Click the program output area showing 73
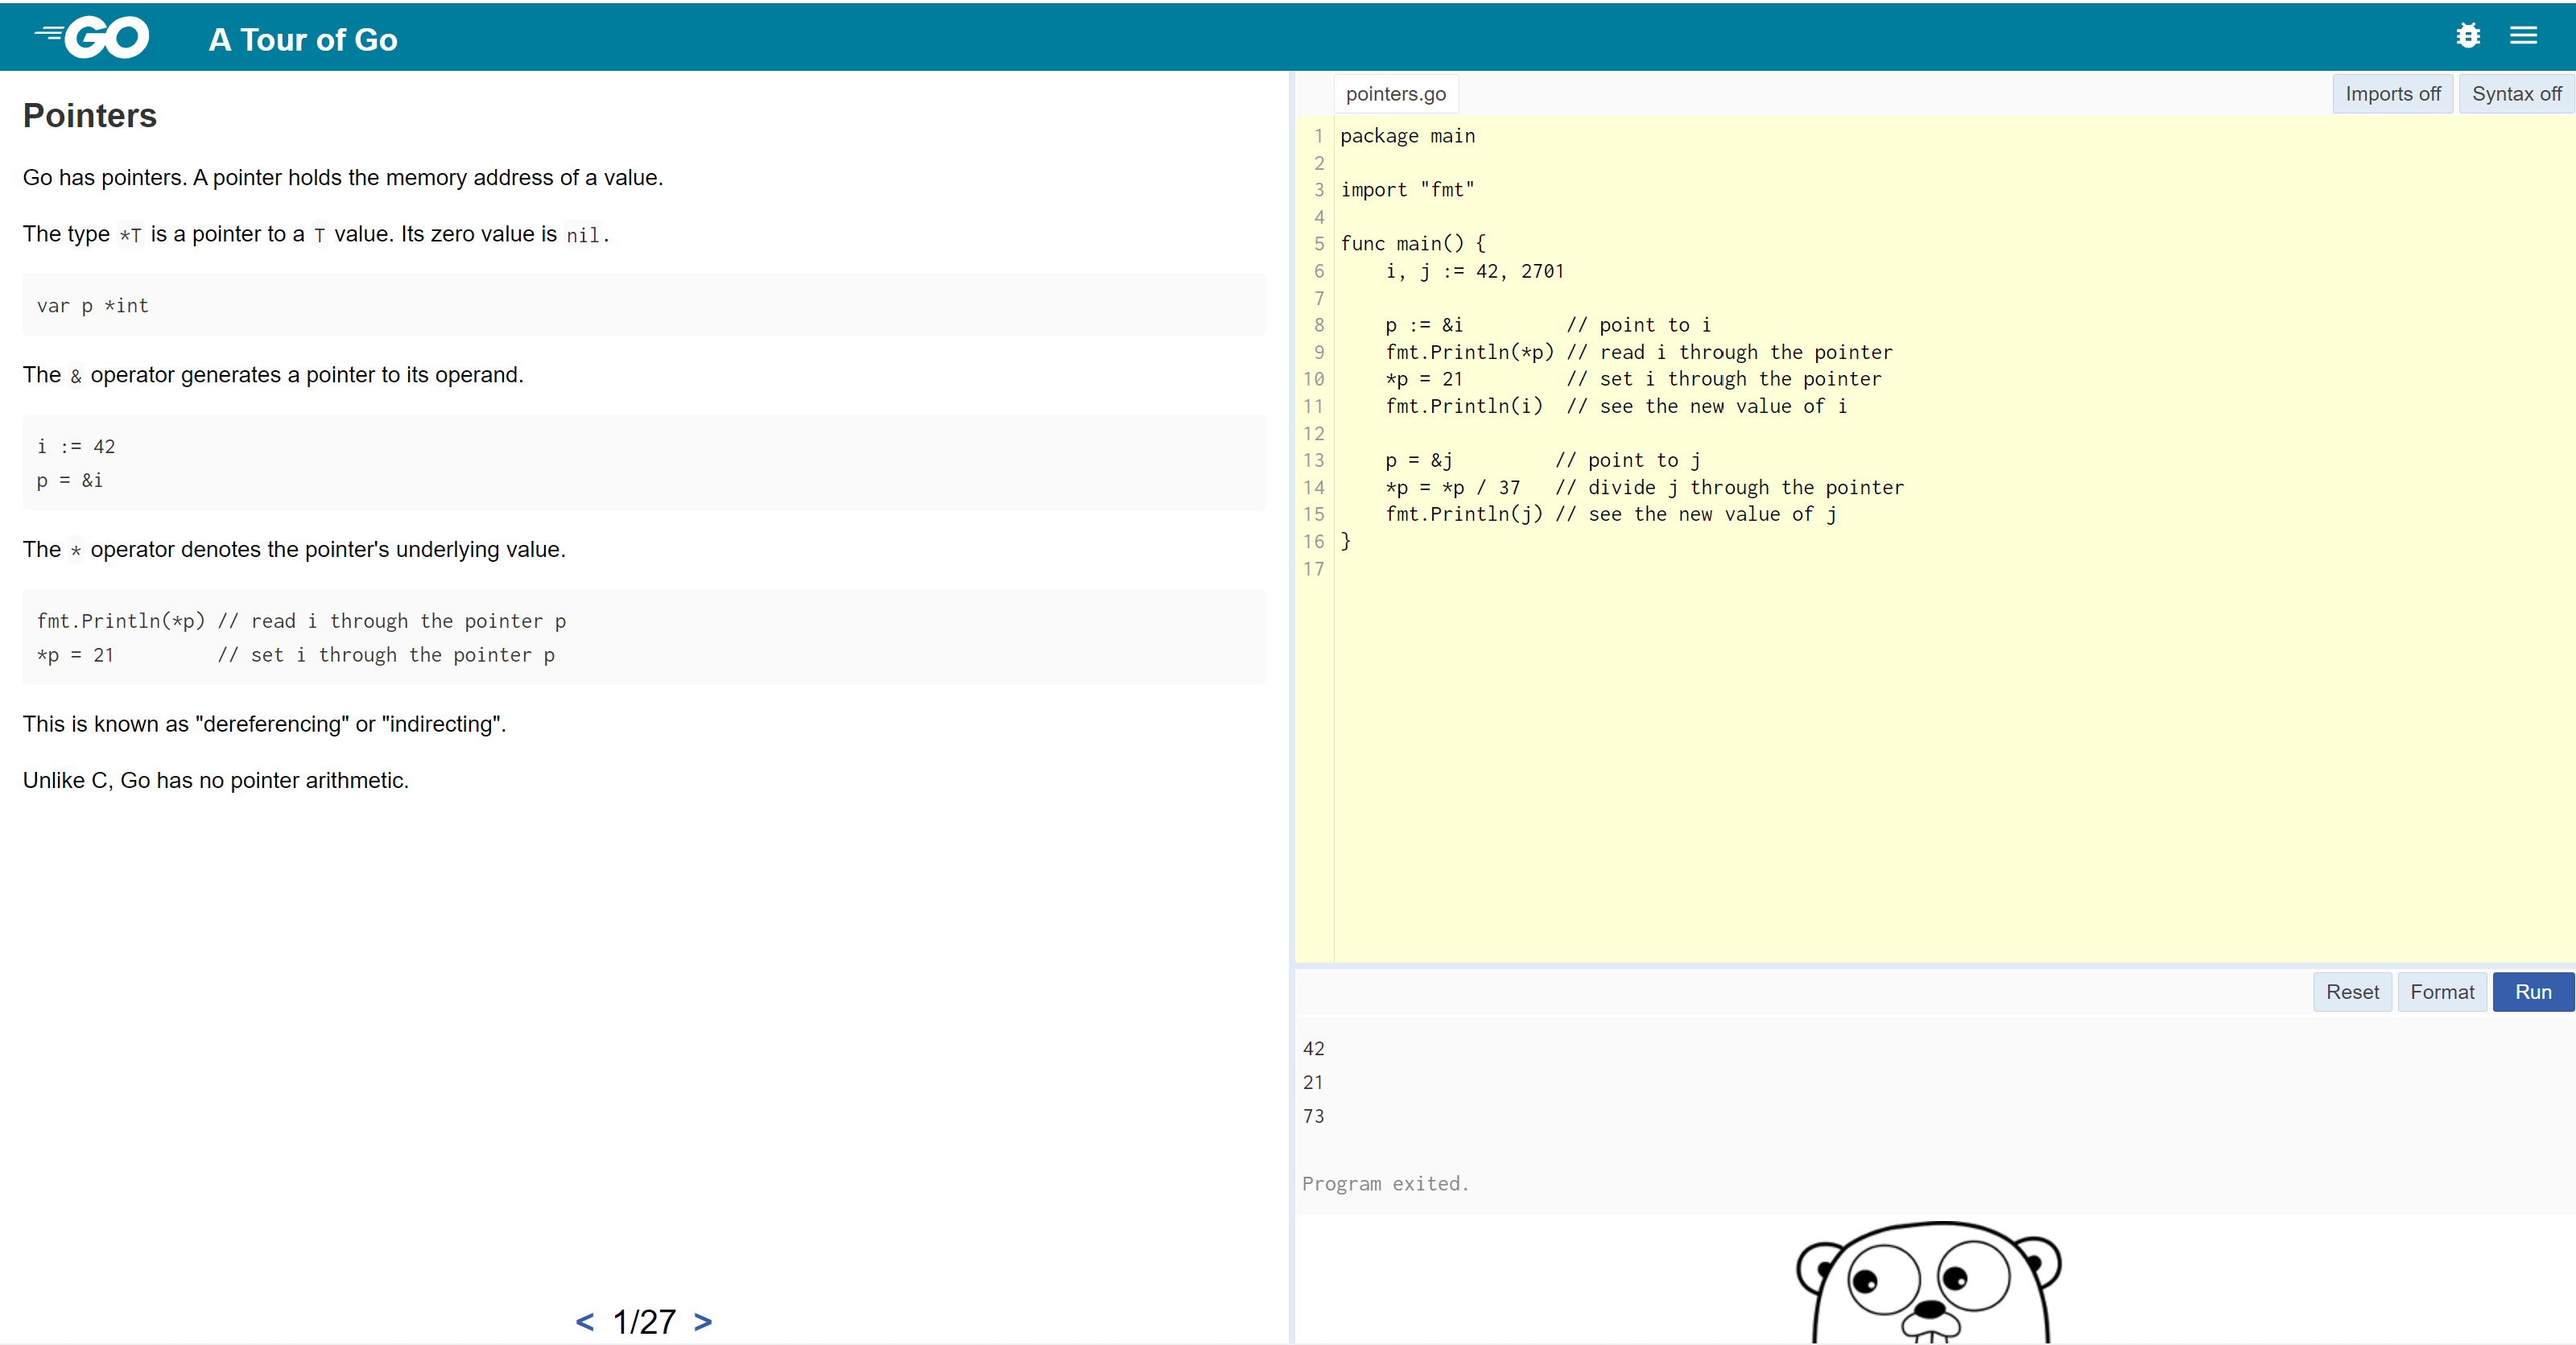Screen dimensions: 2576x1345 [1314, 1116]
